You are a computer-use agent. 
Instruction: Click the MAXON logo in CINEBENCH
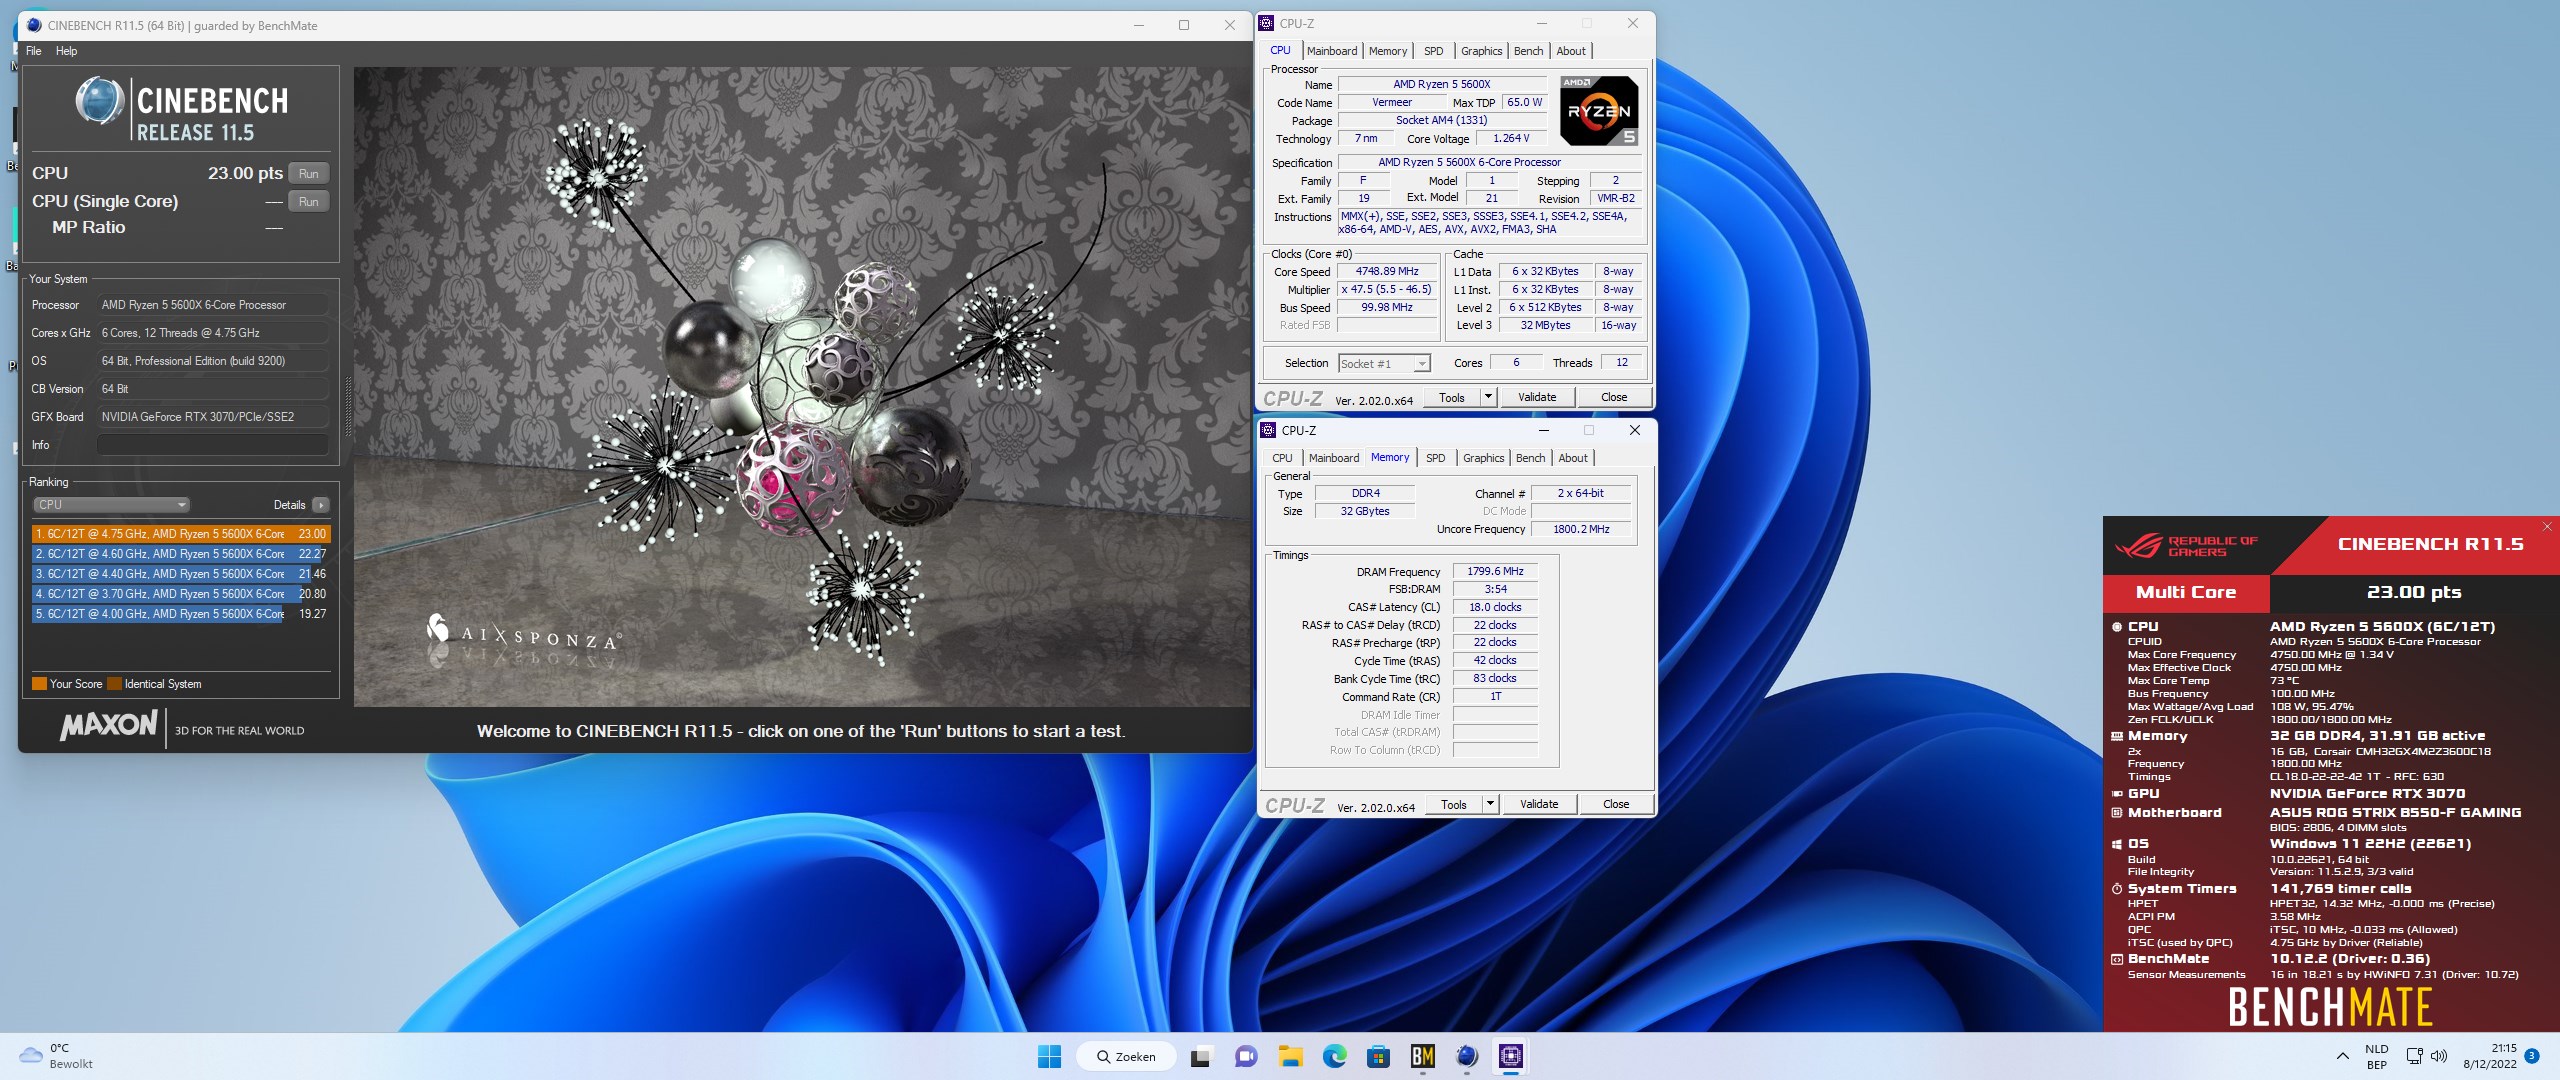click(x=109, y=725)
